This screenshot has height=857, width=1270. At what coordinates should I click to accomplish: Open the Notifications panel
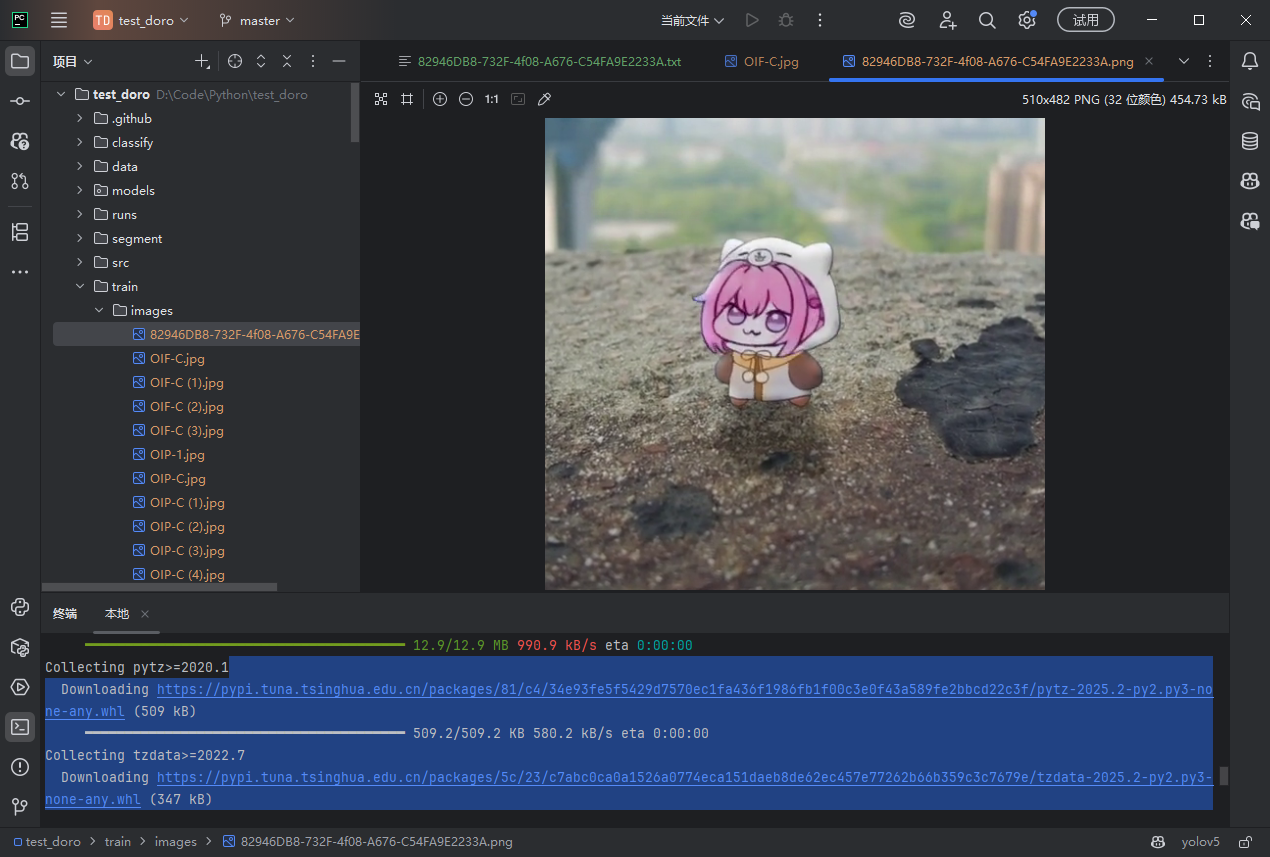[1249, 61]
